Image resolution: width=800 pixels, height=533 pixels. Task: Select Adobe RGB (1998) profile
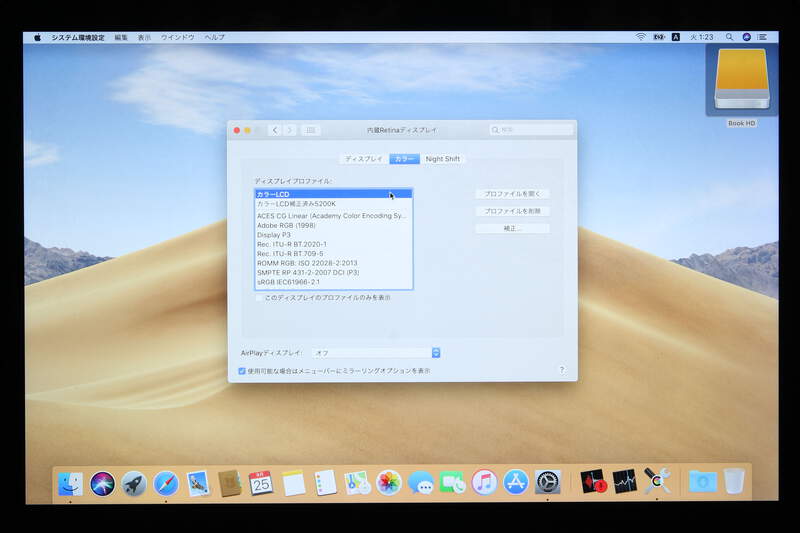pyautogui.click(x=334, y=225)
